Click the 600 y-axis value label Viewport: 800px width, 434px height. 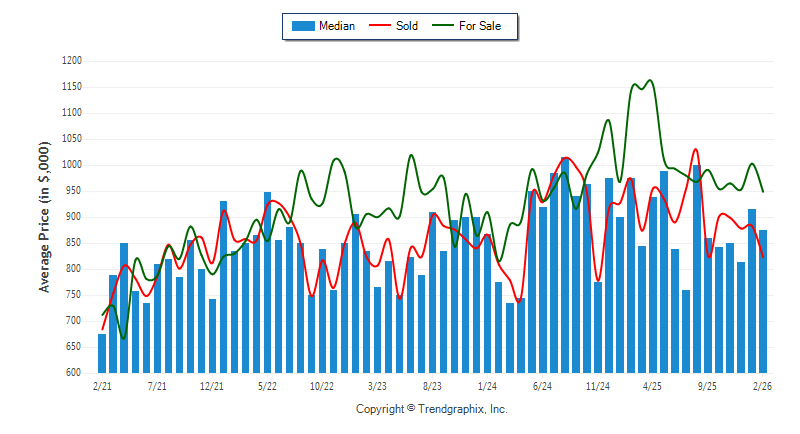[x=73, y=373]
